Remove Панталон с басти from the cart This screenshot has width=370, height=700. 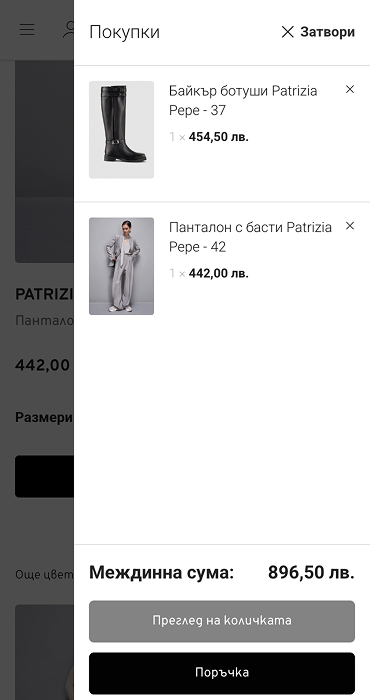(350, 226)
